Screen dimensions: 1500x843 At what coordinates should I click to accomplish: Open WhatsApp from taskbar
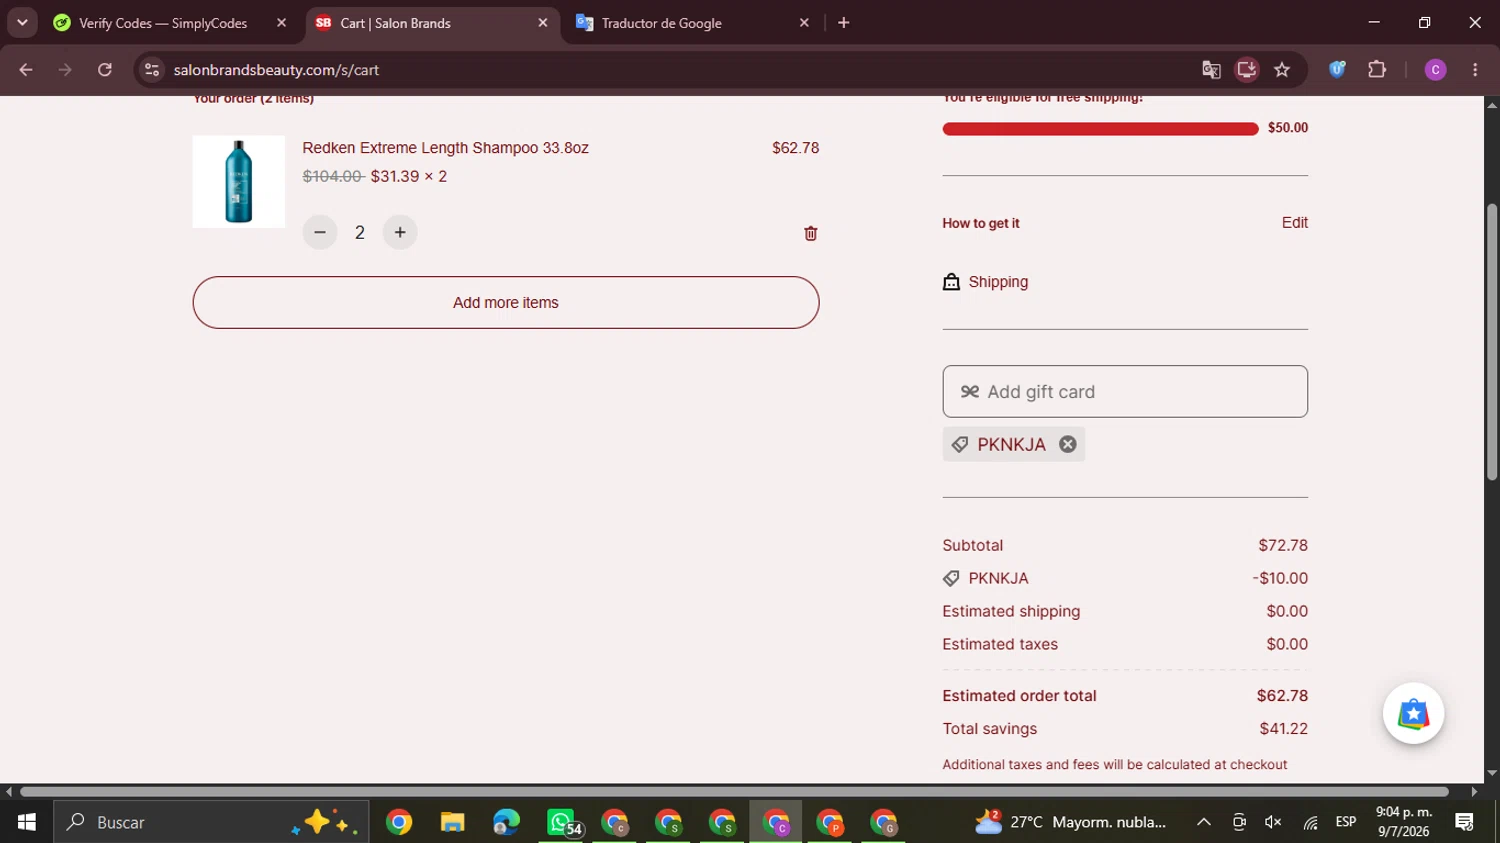point(561,823)
